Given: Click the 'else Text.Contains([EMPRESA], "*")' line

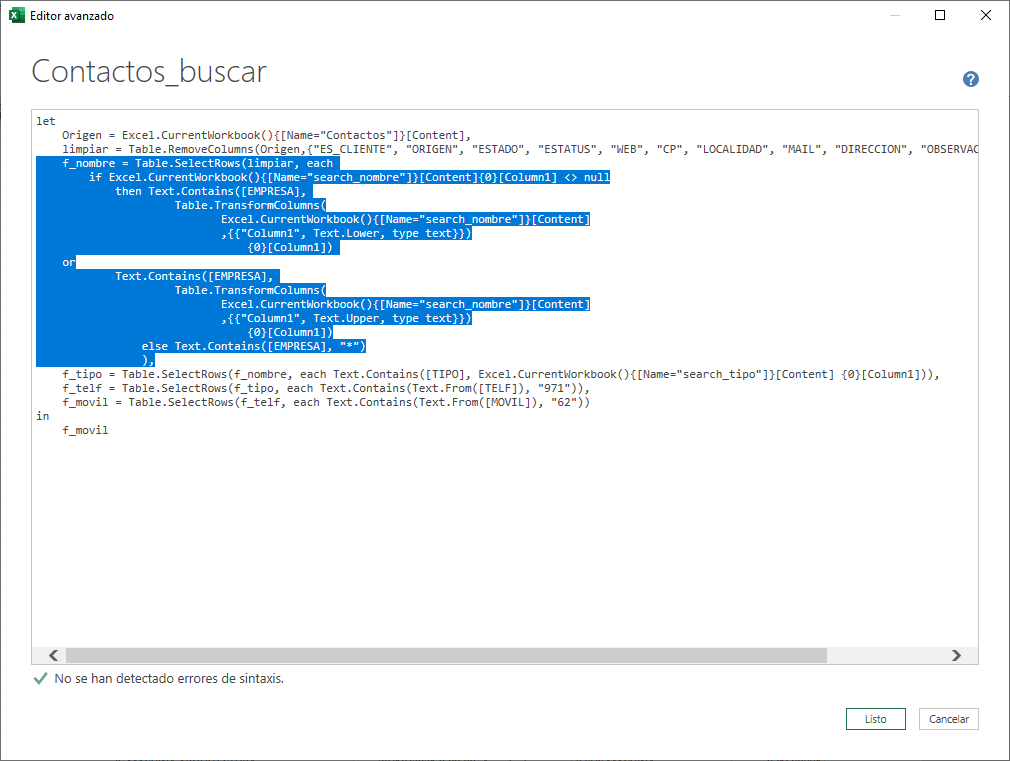Looking at the screenshot, I should click(x=254, y=347).
